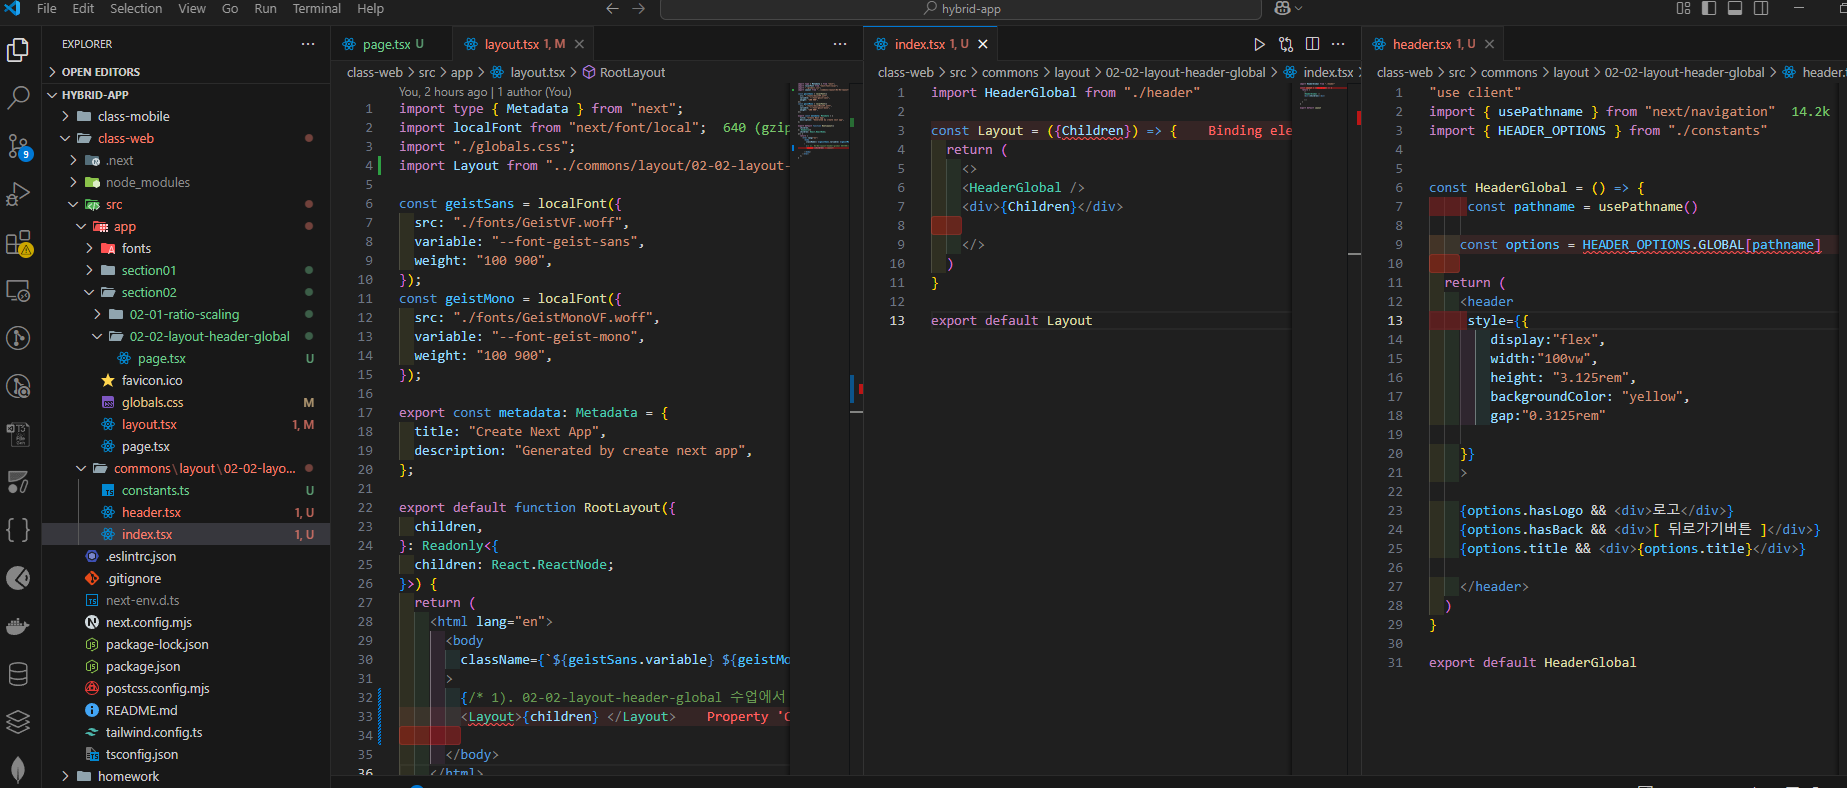
Task: Go back with the left arrow
Action: point(612,8)
